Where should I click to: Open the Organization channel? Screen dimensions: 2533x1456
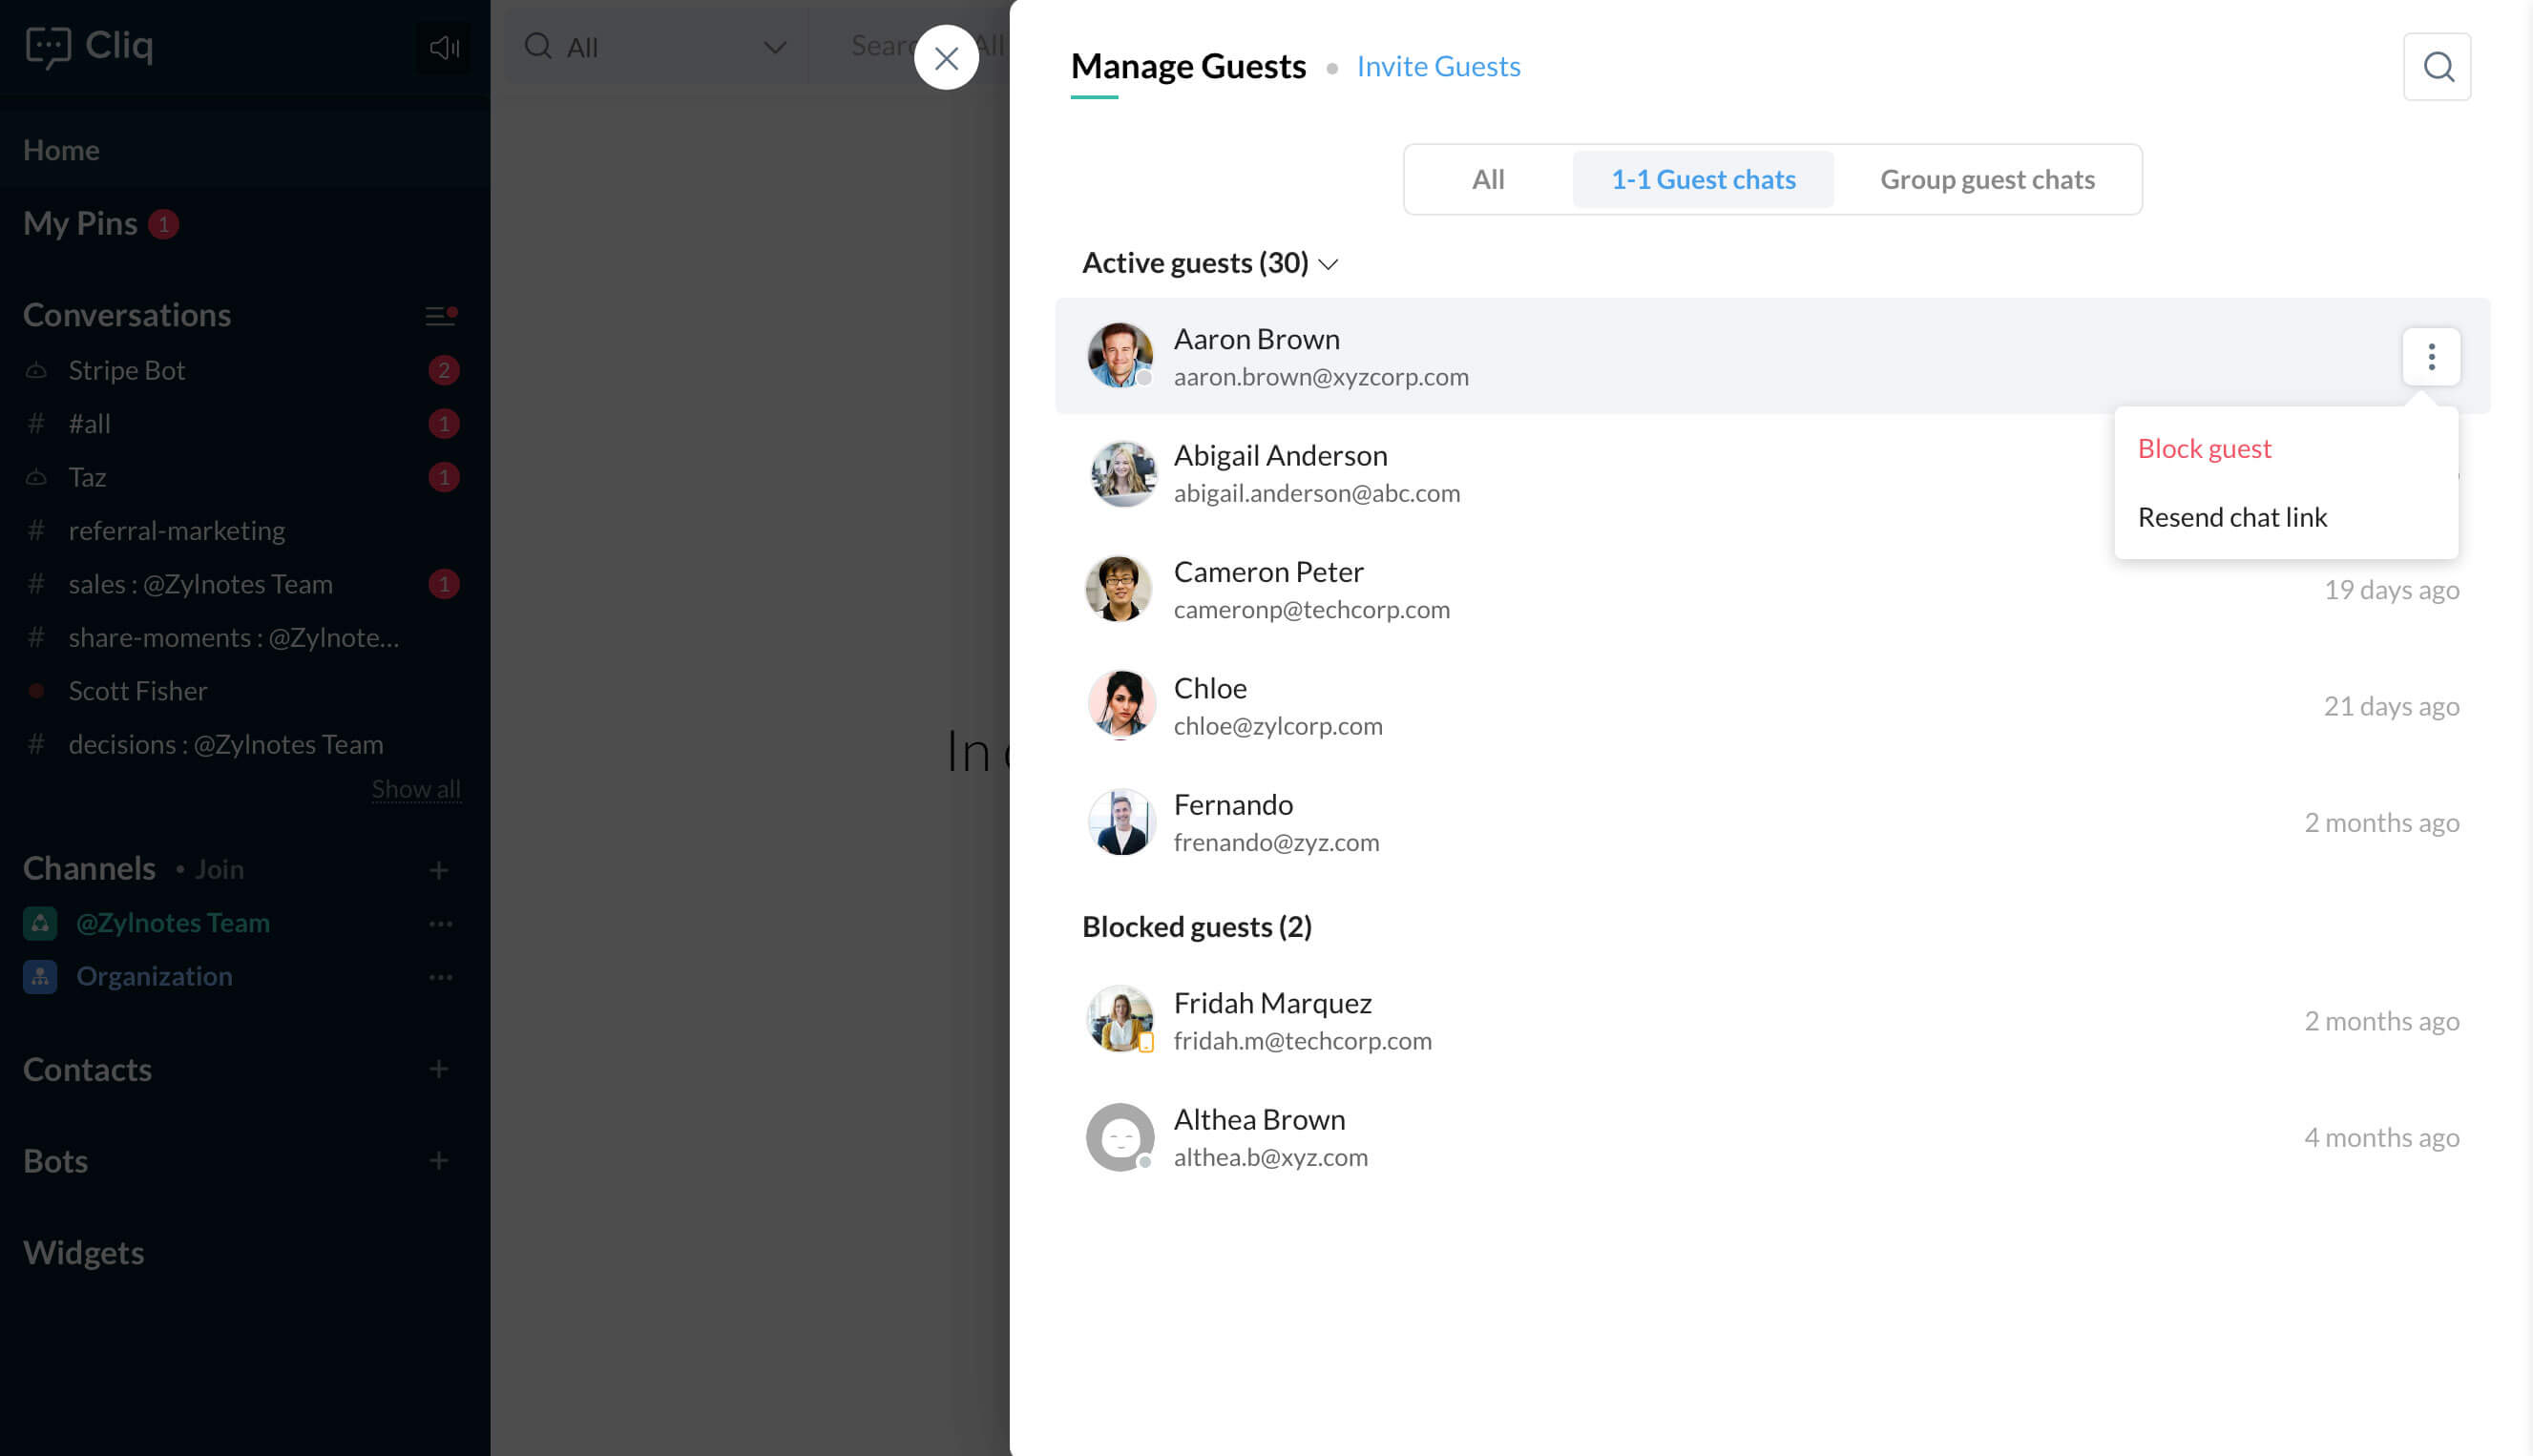tap(154, 977)
